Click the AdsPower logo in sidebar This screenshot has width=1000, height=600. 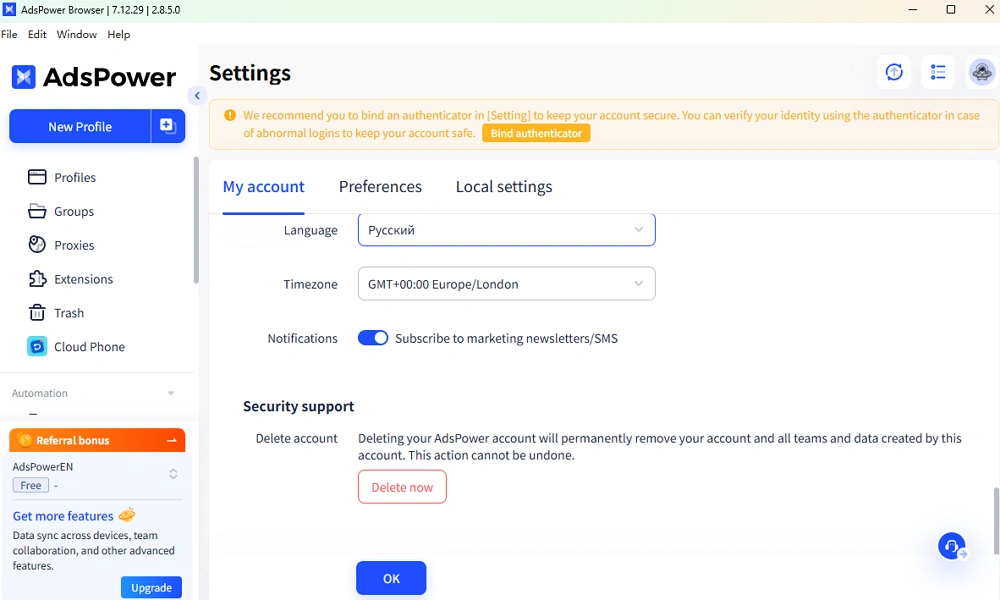[x=93, y=77]
